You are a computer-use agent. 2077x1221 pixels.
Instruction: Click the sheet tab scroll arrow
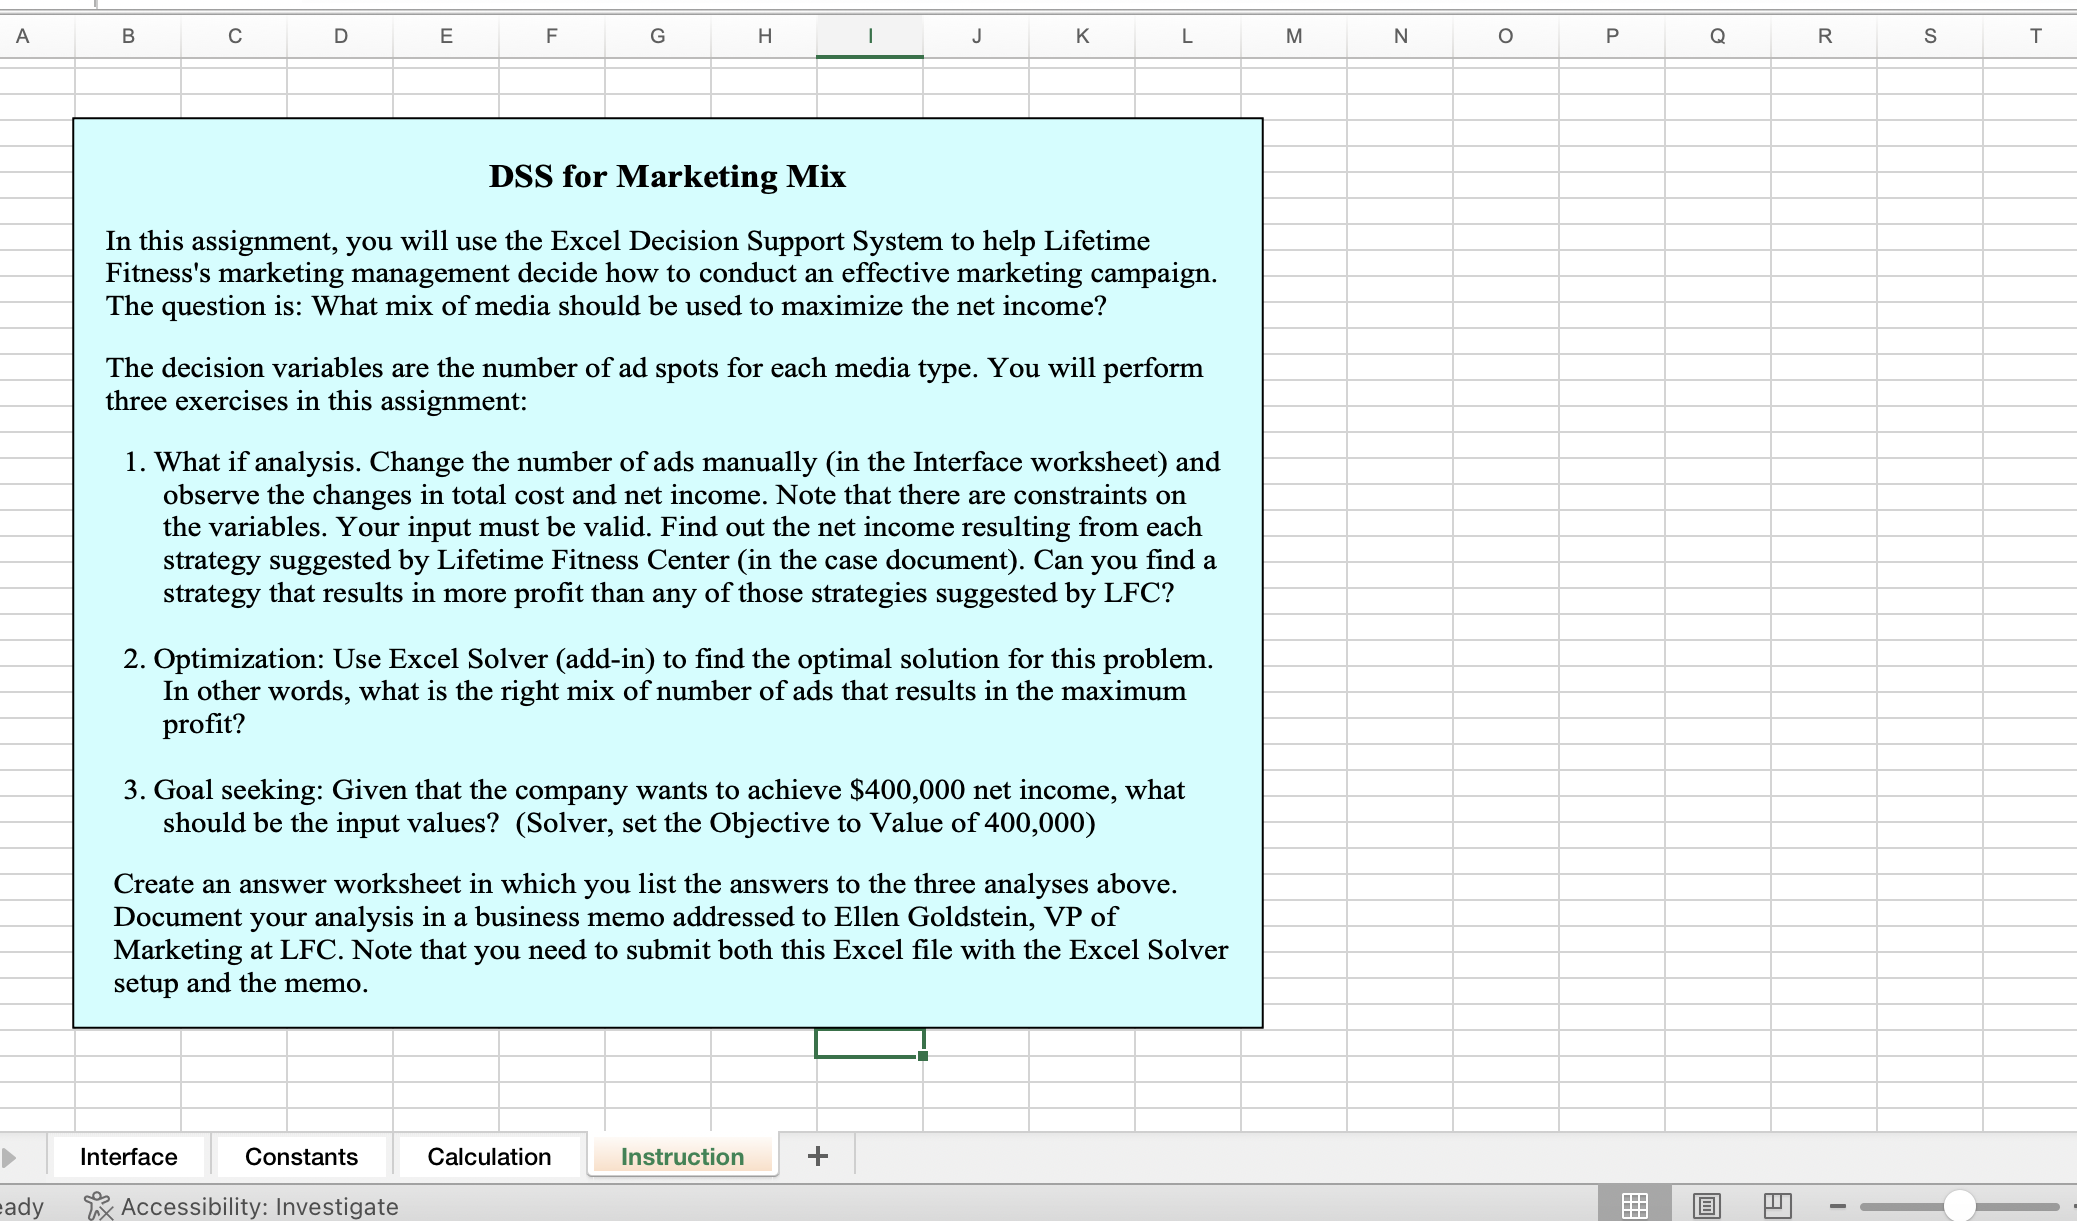click(9, 1157)
